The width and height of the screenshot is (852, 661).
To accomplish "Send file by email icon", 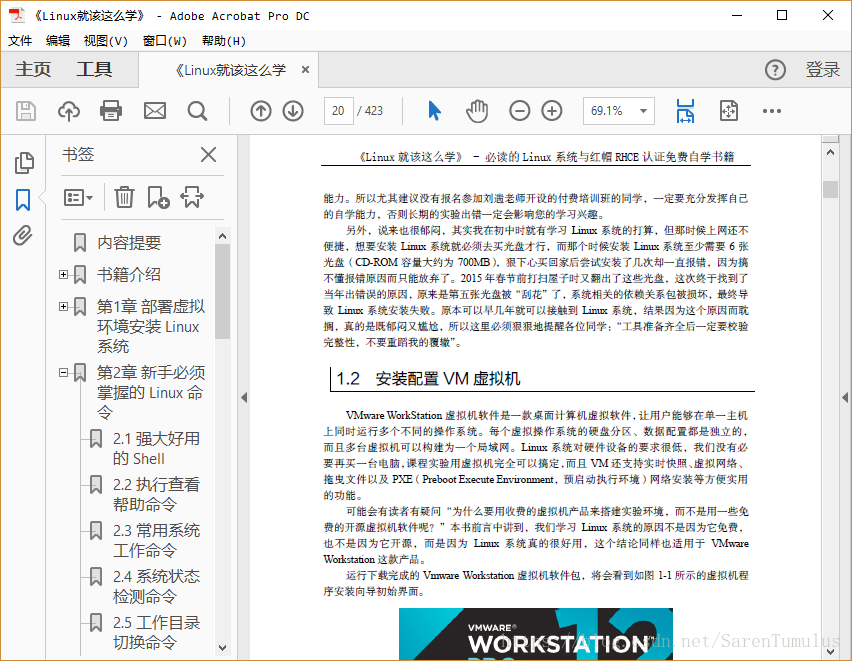I will click(154, 111).
